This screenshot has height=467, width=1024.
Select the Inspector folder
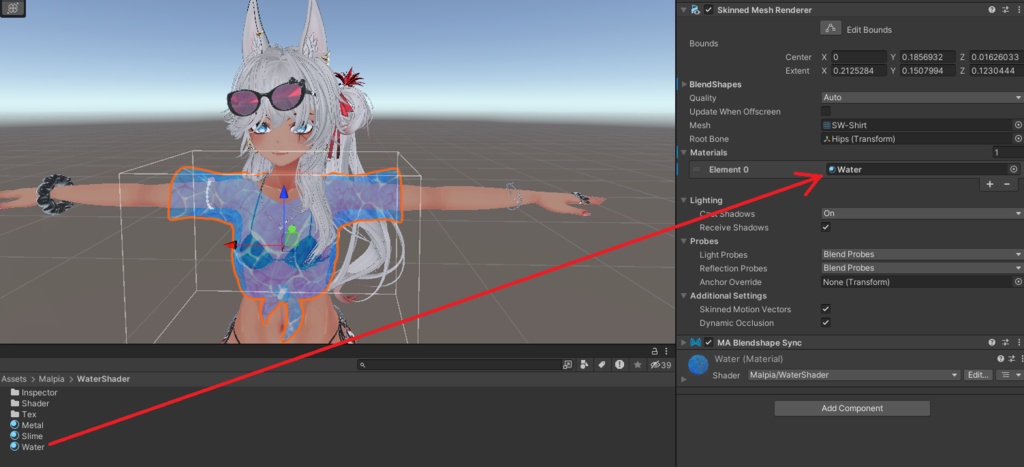34,393
